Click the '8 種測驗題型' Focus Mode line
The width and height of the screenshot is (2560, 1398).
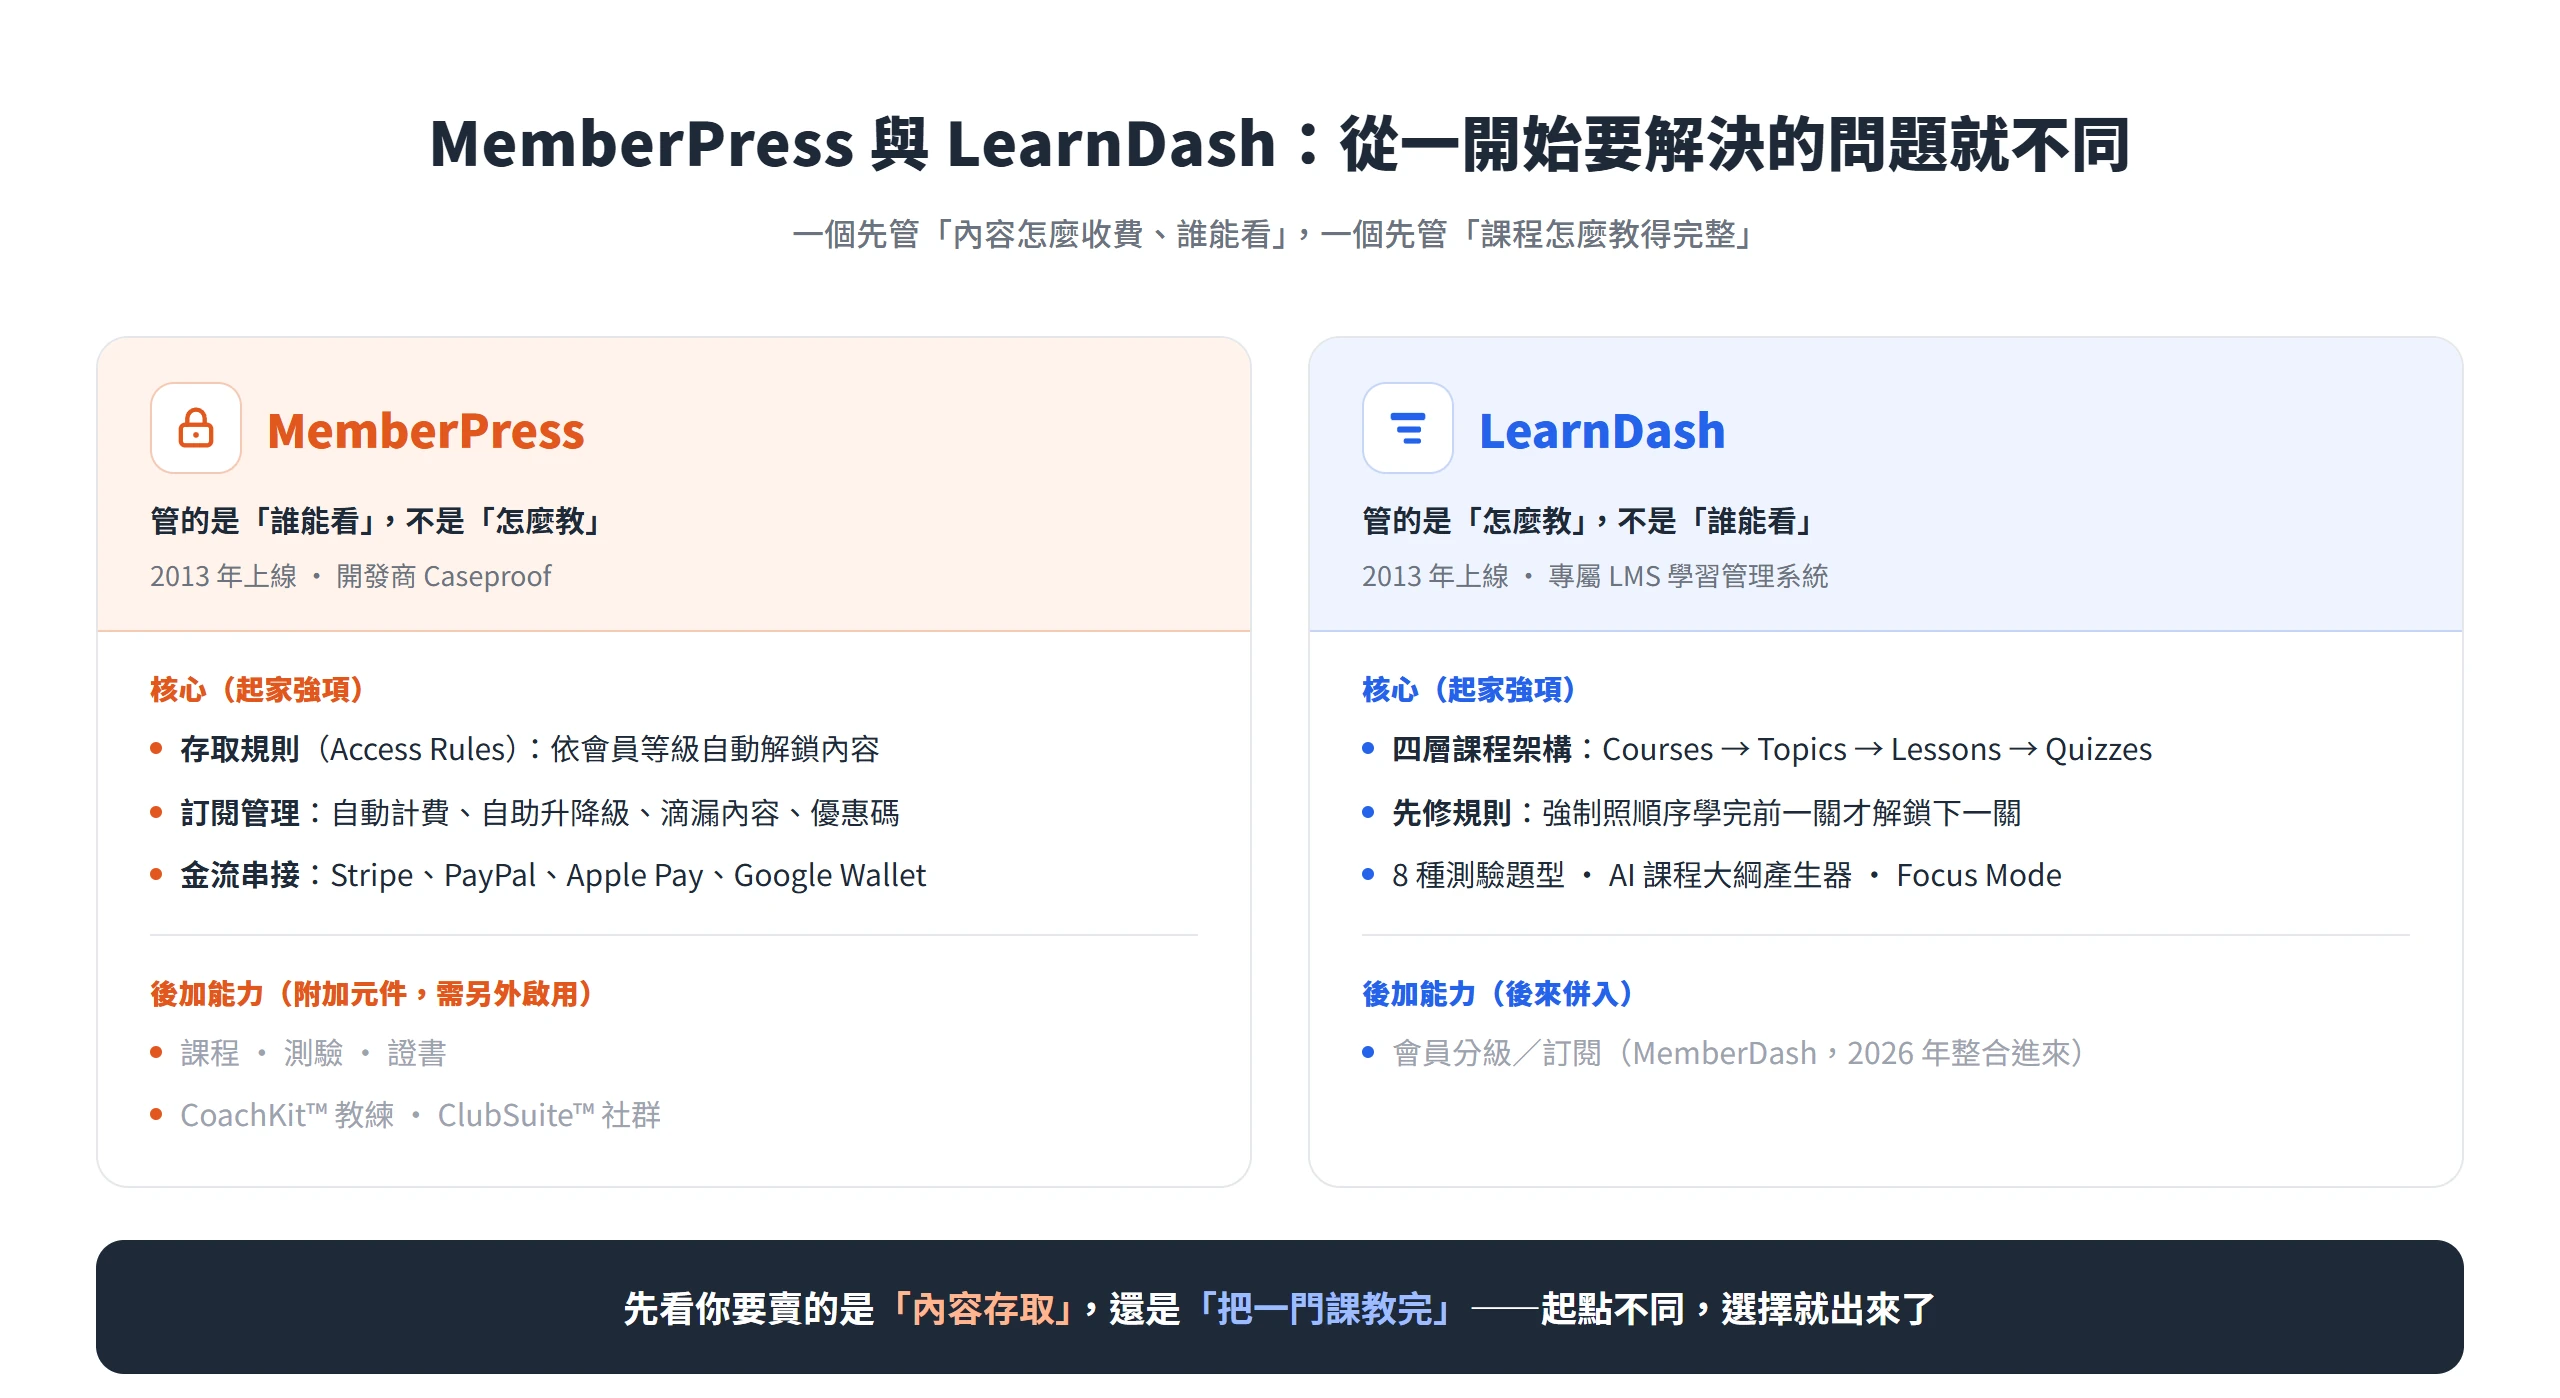(x=1712, y=875)
